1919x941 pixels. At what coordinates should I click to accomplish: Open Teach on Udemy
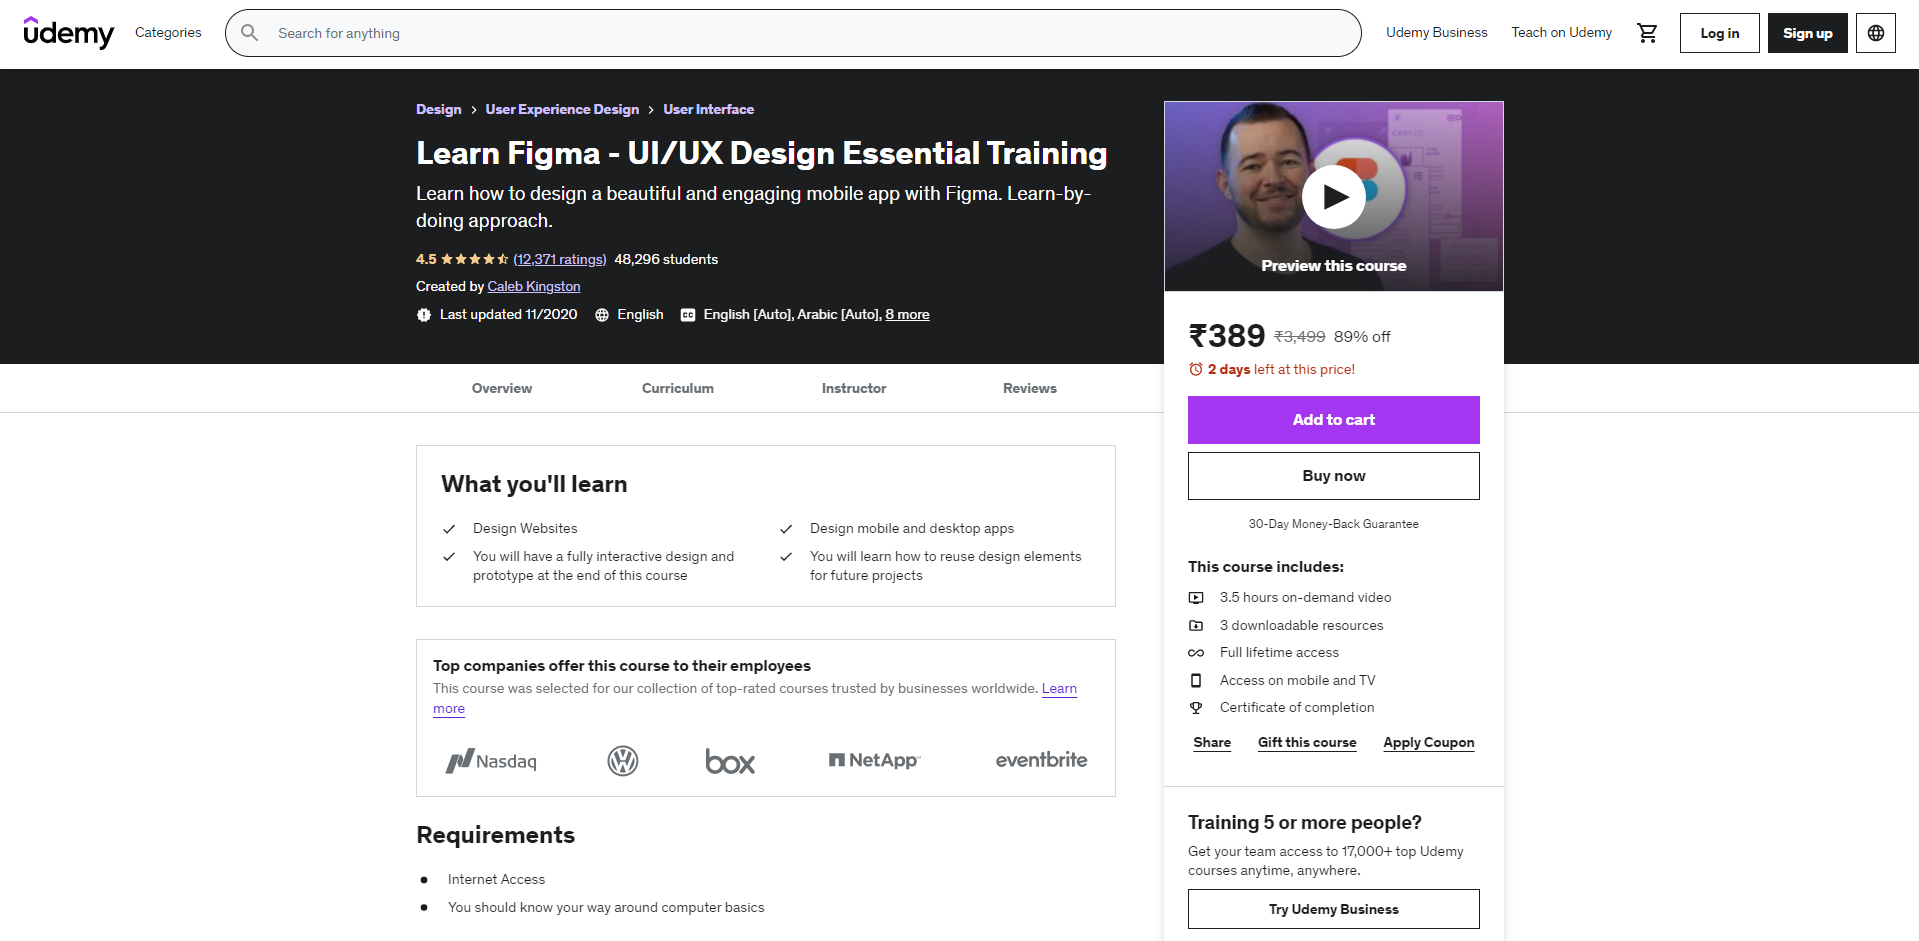[1561, 33]
